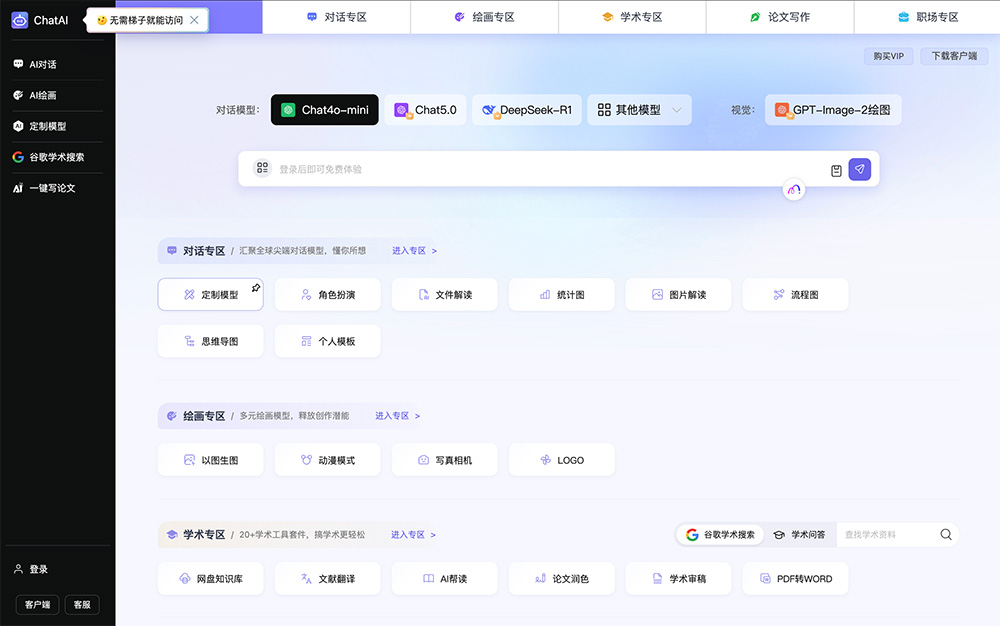Screen dimensions: 1000x626
Task: Click the 客户端 button at sidebar bottom
Action: click(x=38, y=605)
